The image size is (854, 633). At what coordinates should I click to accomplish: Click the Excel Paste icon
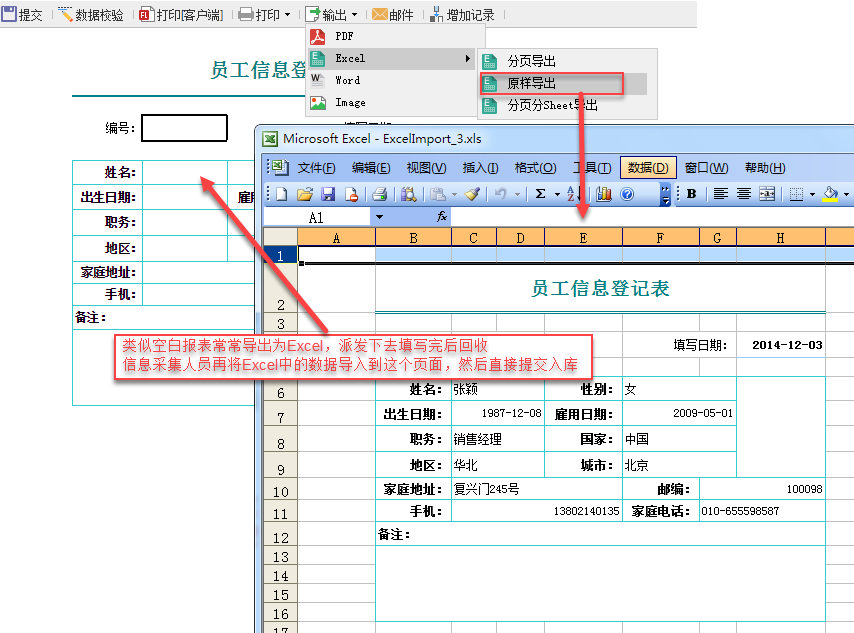(437, 194)
